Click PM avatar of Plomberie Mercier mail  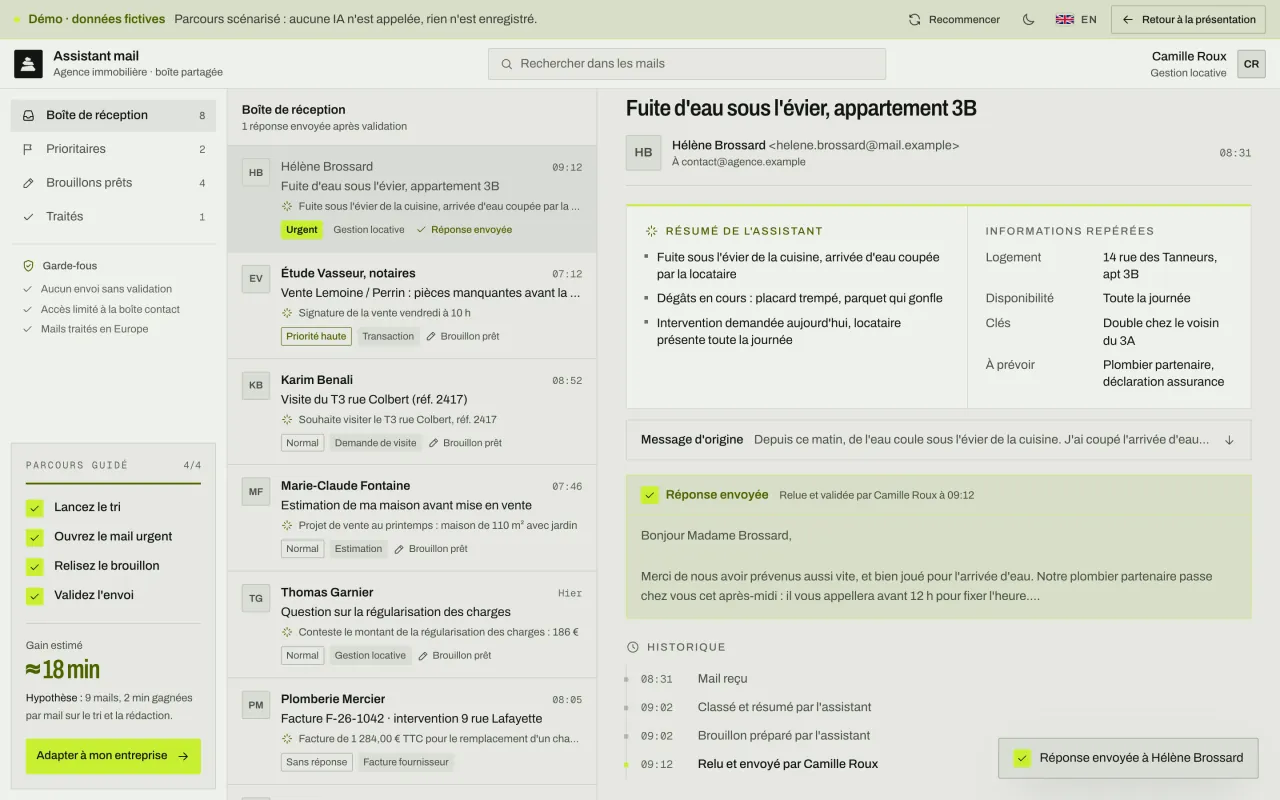[256, 705]
